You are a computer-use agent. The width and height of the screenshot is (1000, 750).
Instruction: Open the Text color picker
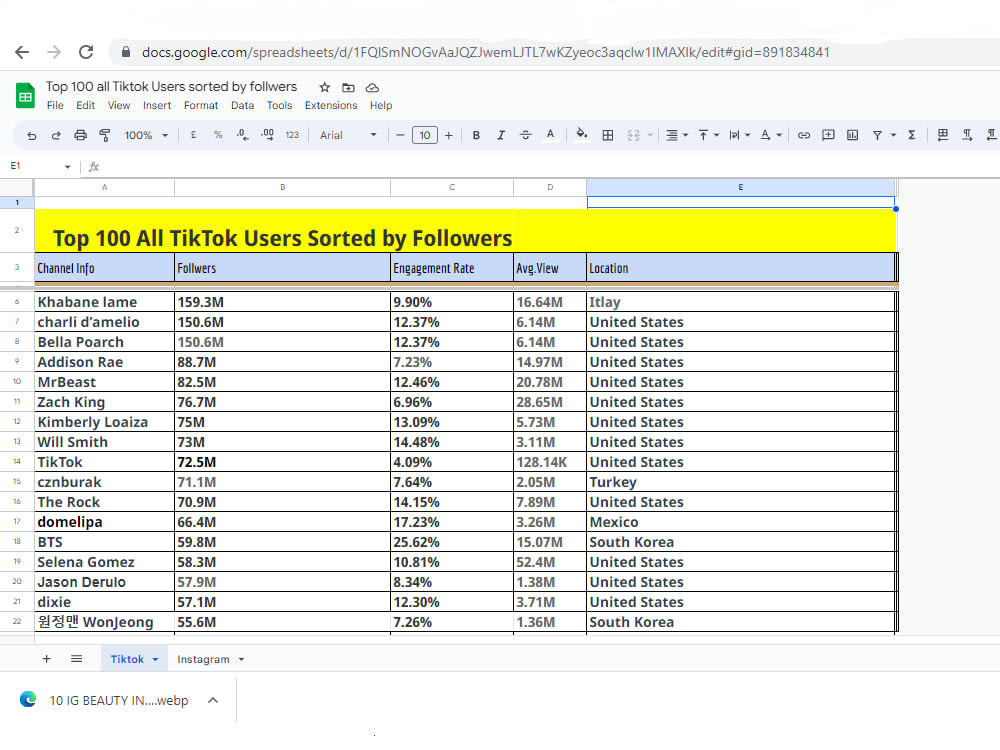tap(552, 134)
